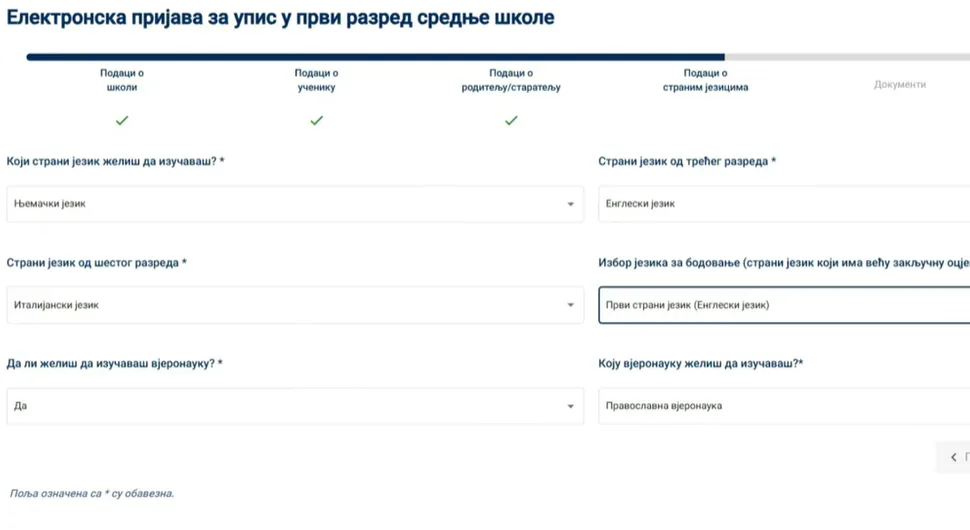Go to the Документи step

tap(899, 85)
